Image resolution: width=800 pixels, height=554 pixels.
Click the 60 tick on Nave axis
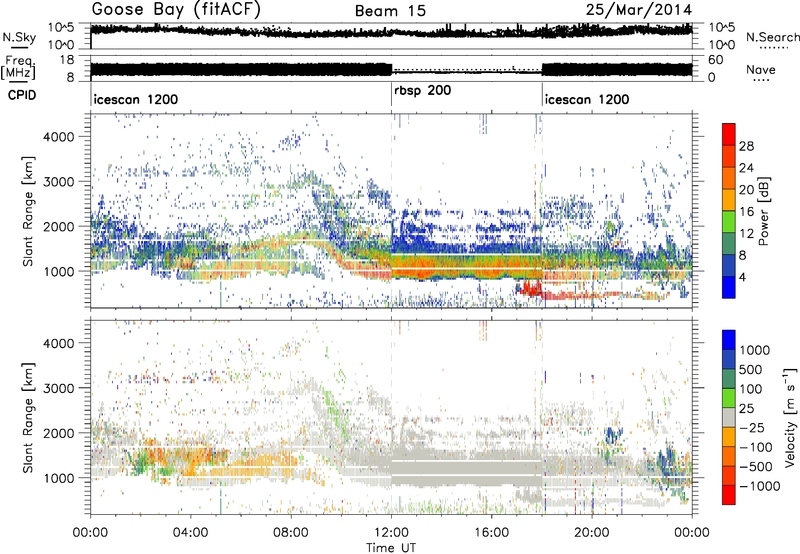pos(715,60)
